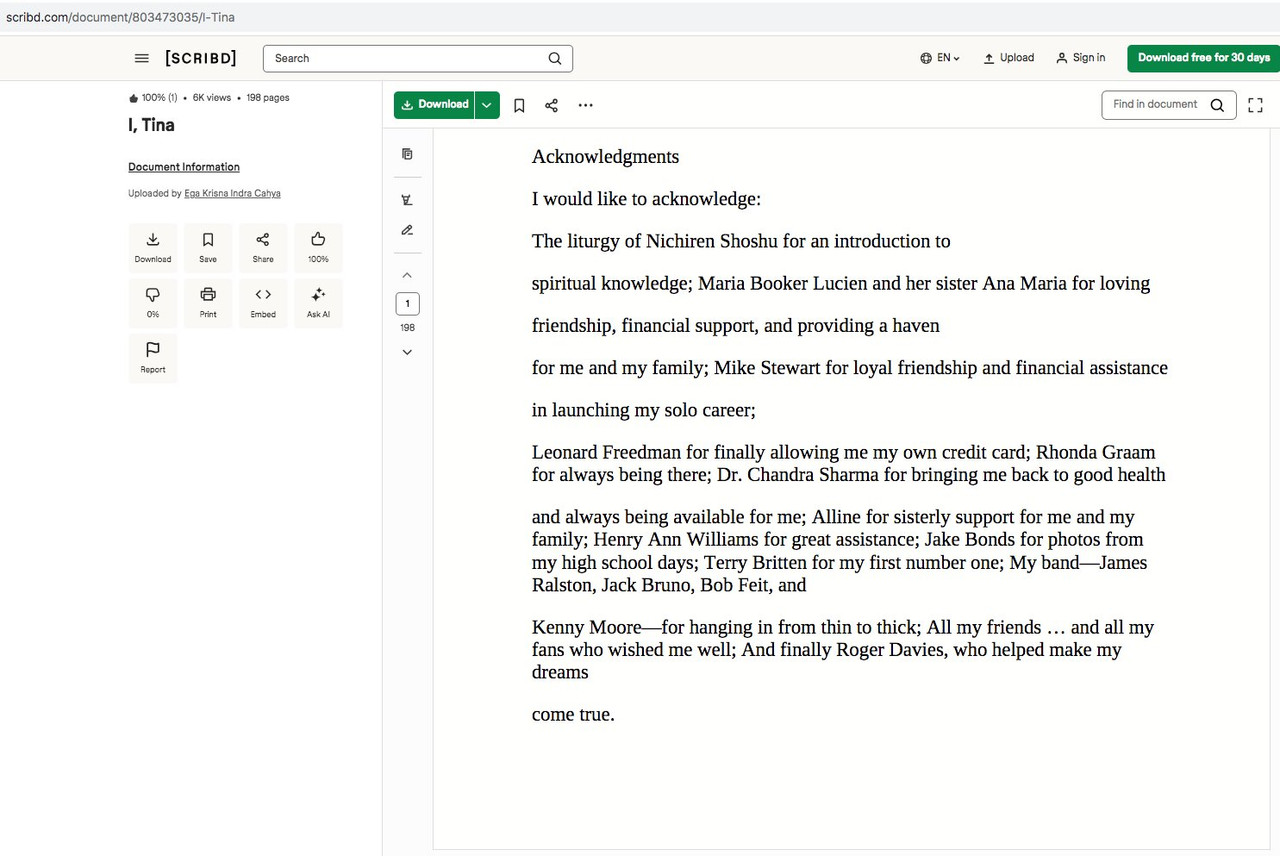Expand the three-dot overflow menu in the toolbar
Viewport: 1280px width, 856px height.
pyautogui.click(x=585, y=105)
